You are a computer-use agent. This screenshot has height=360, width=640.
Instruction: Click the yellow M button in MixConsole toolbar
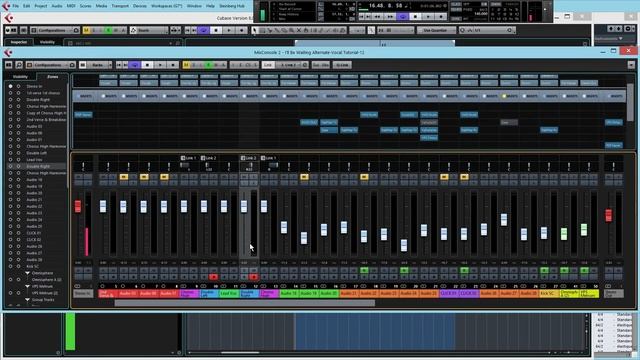coord(186,65)
